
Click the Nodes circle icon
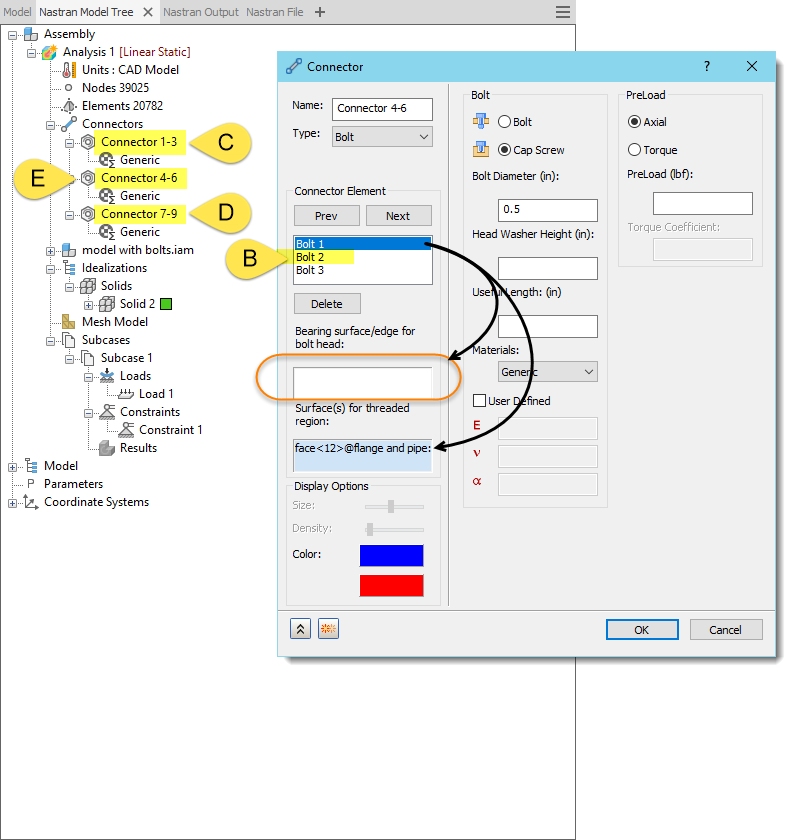[x=69, y=88]
